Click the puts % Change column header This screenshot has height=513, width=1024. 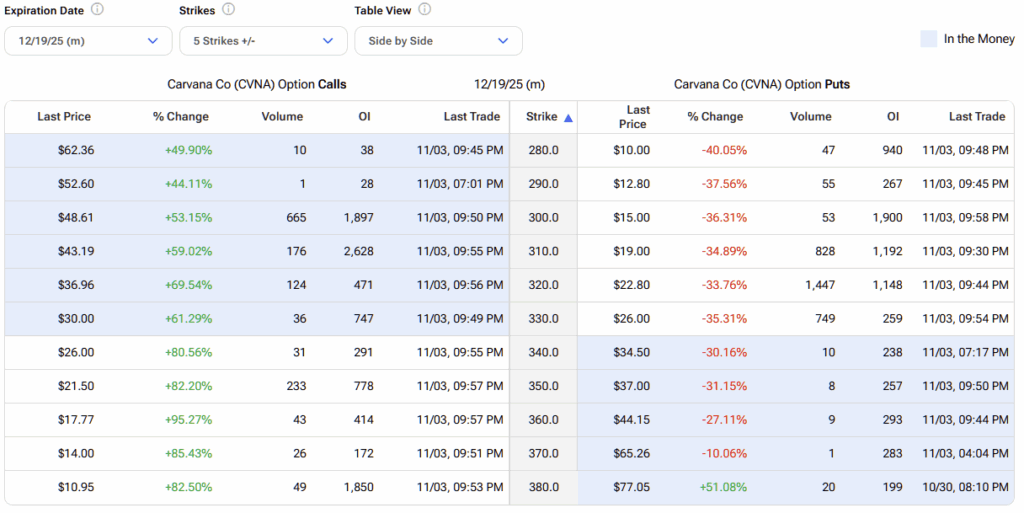coord(715,117)
